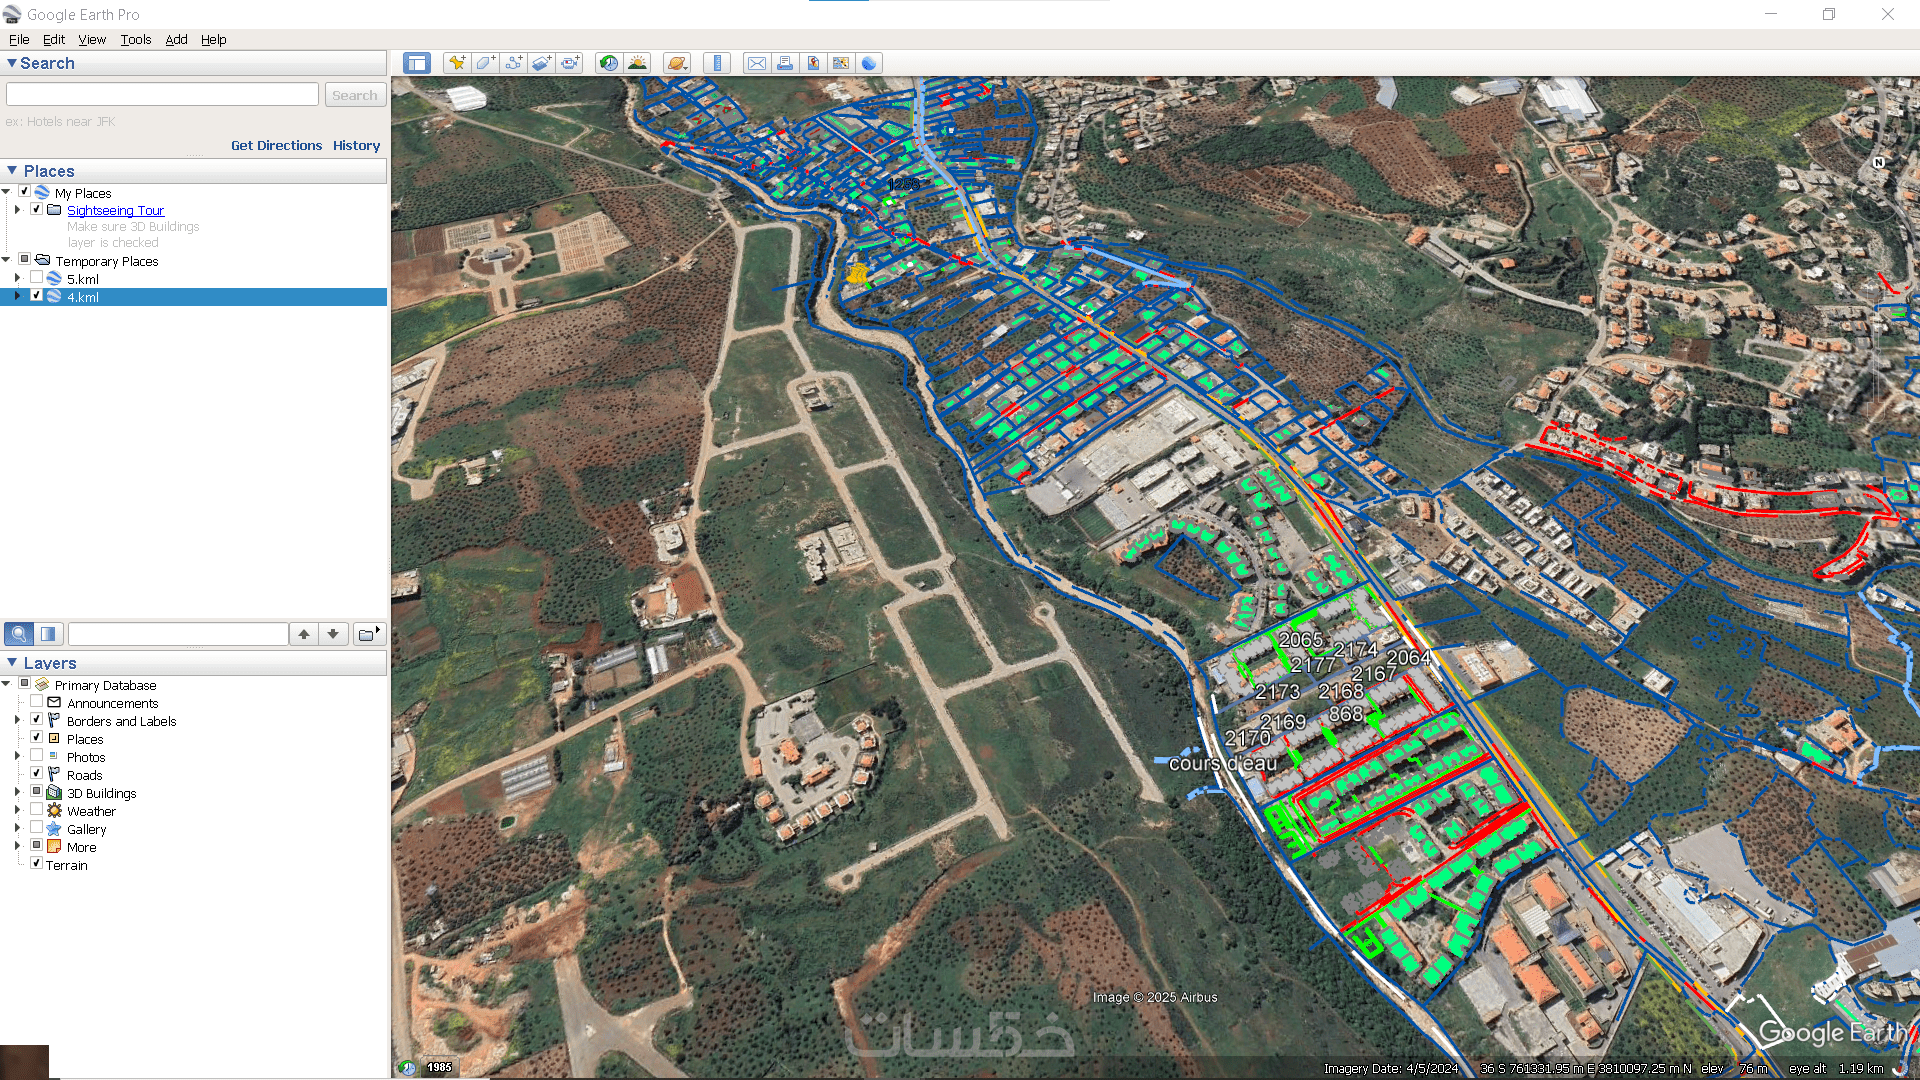Image resolution: width=1920 pixels, height=1080 pixels.
Task: Toggle sunlight across the landscape
Action: pyautogui.click(x=637, y=63)
